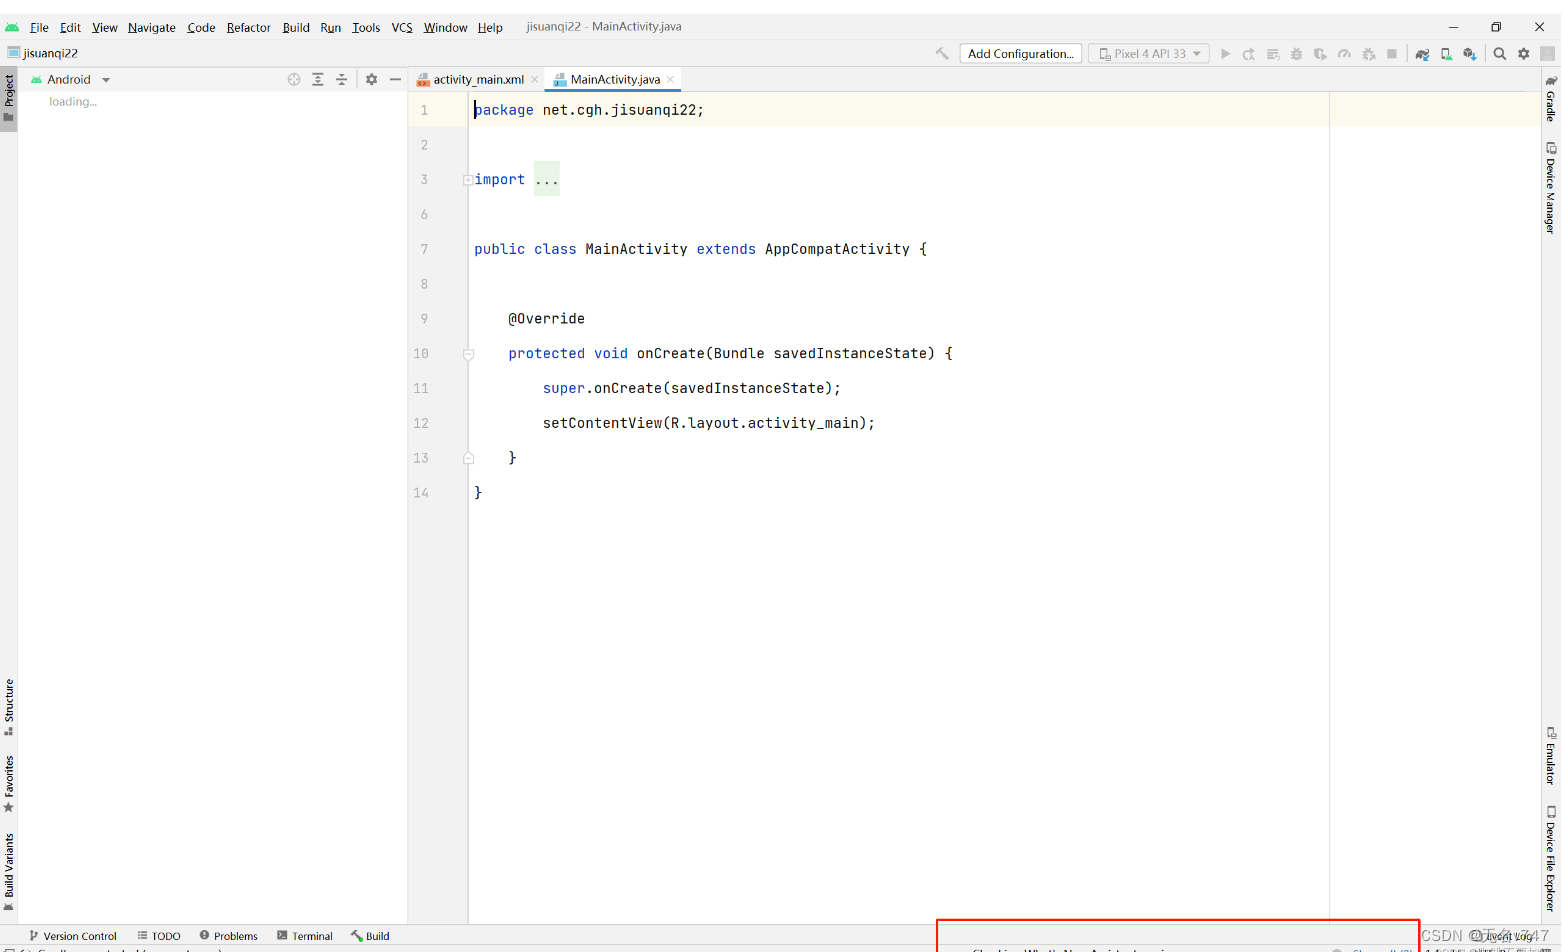Expand the folded import block
This screenshot has height=952, width=1564.
[x=468, y=180]
